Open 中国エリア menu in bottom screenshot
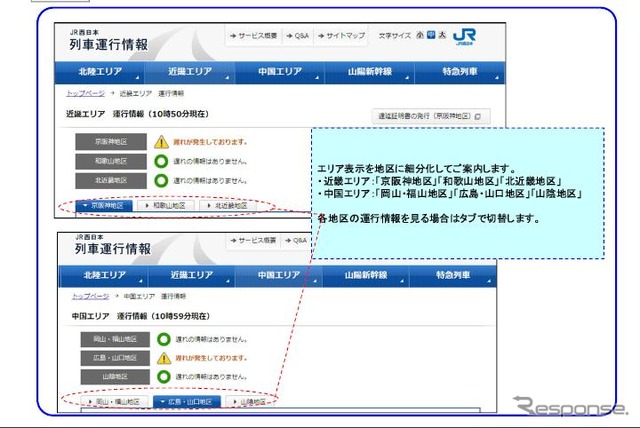The width and height of the screenshot is (640, 428). point(279,275)
